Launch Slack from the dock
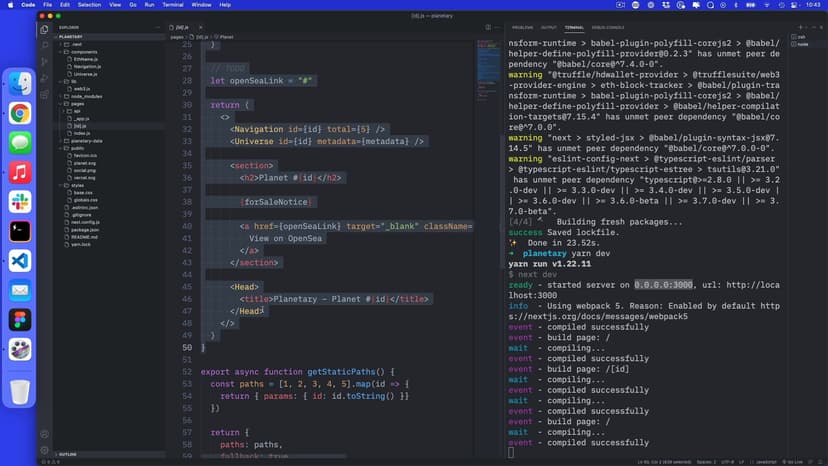The height and width of the screenshot is (466, 828). point(20,201)
